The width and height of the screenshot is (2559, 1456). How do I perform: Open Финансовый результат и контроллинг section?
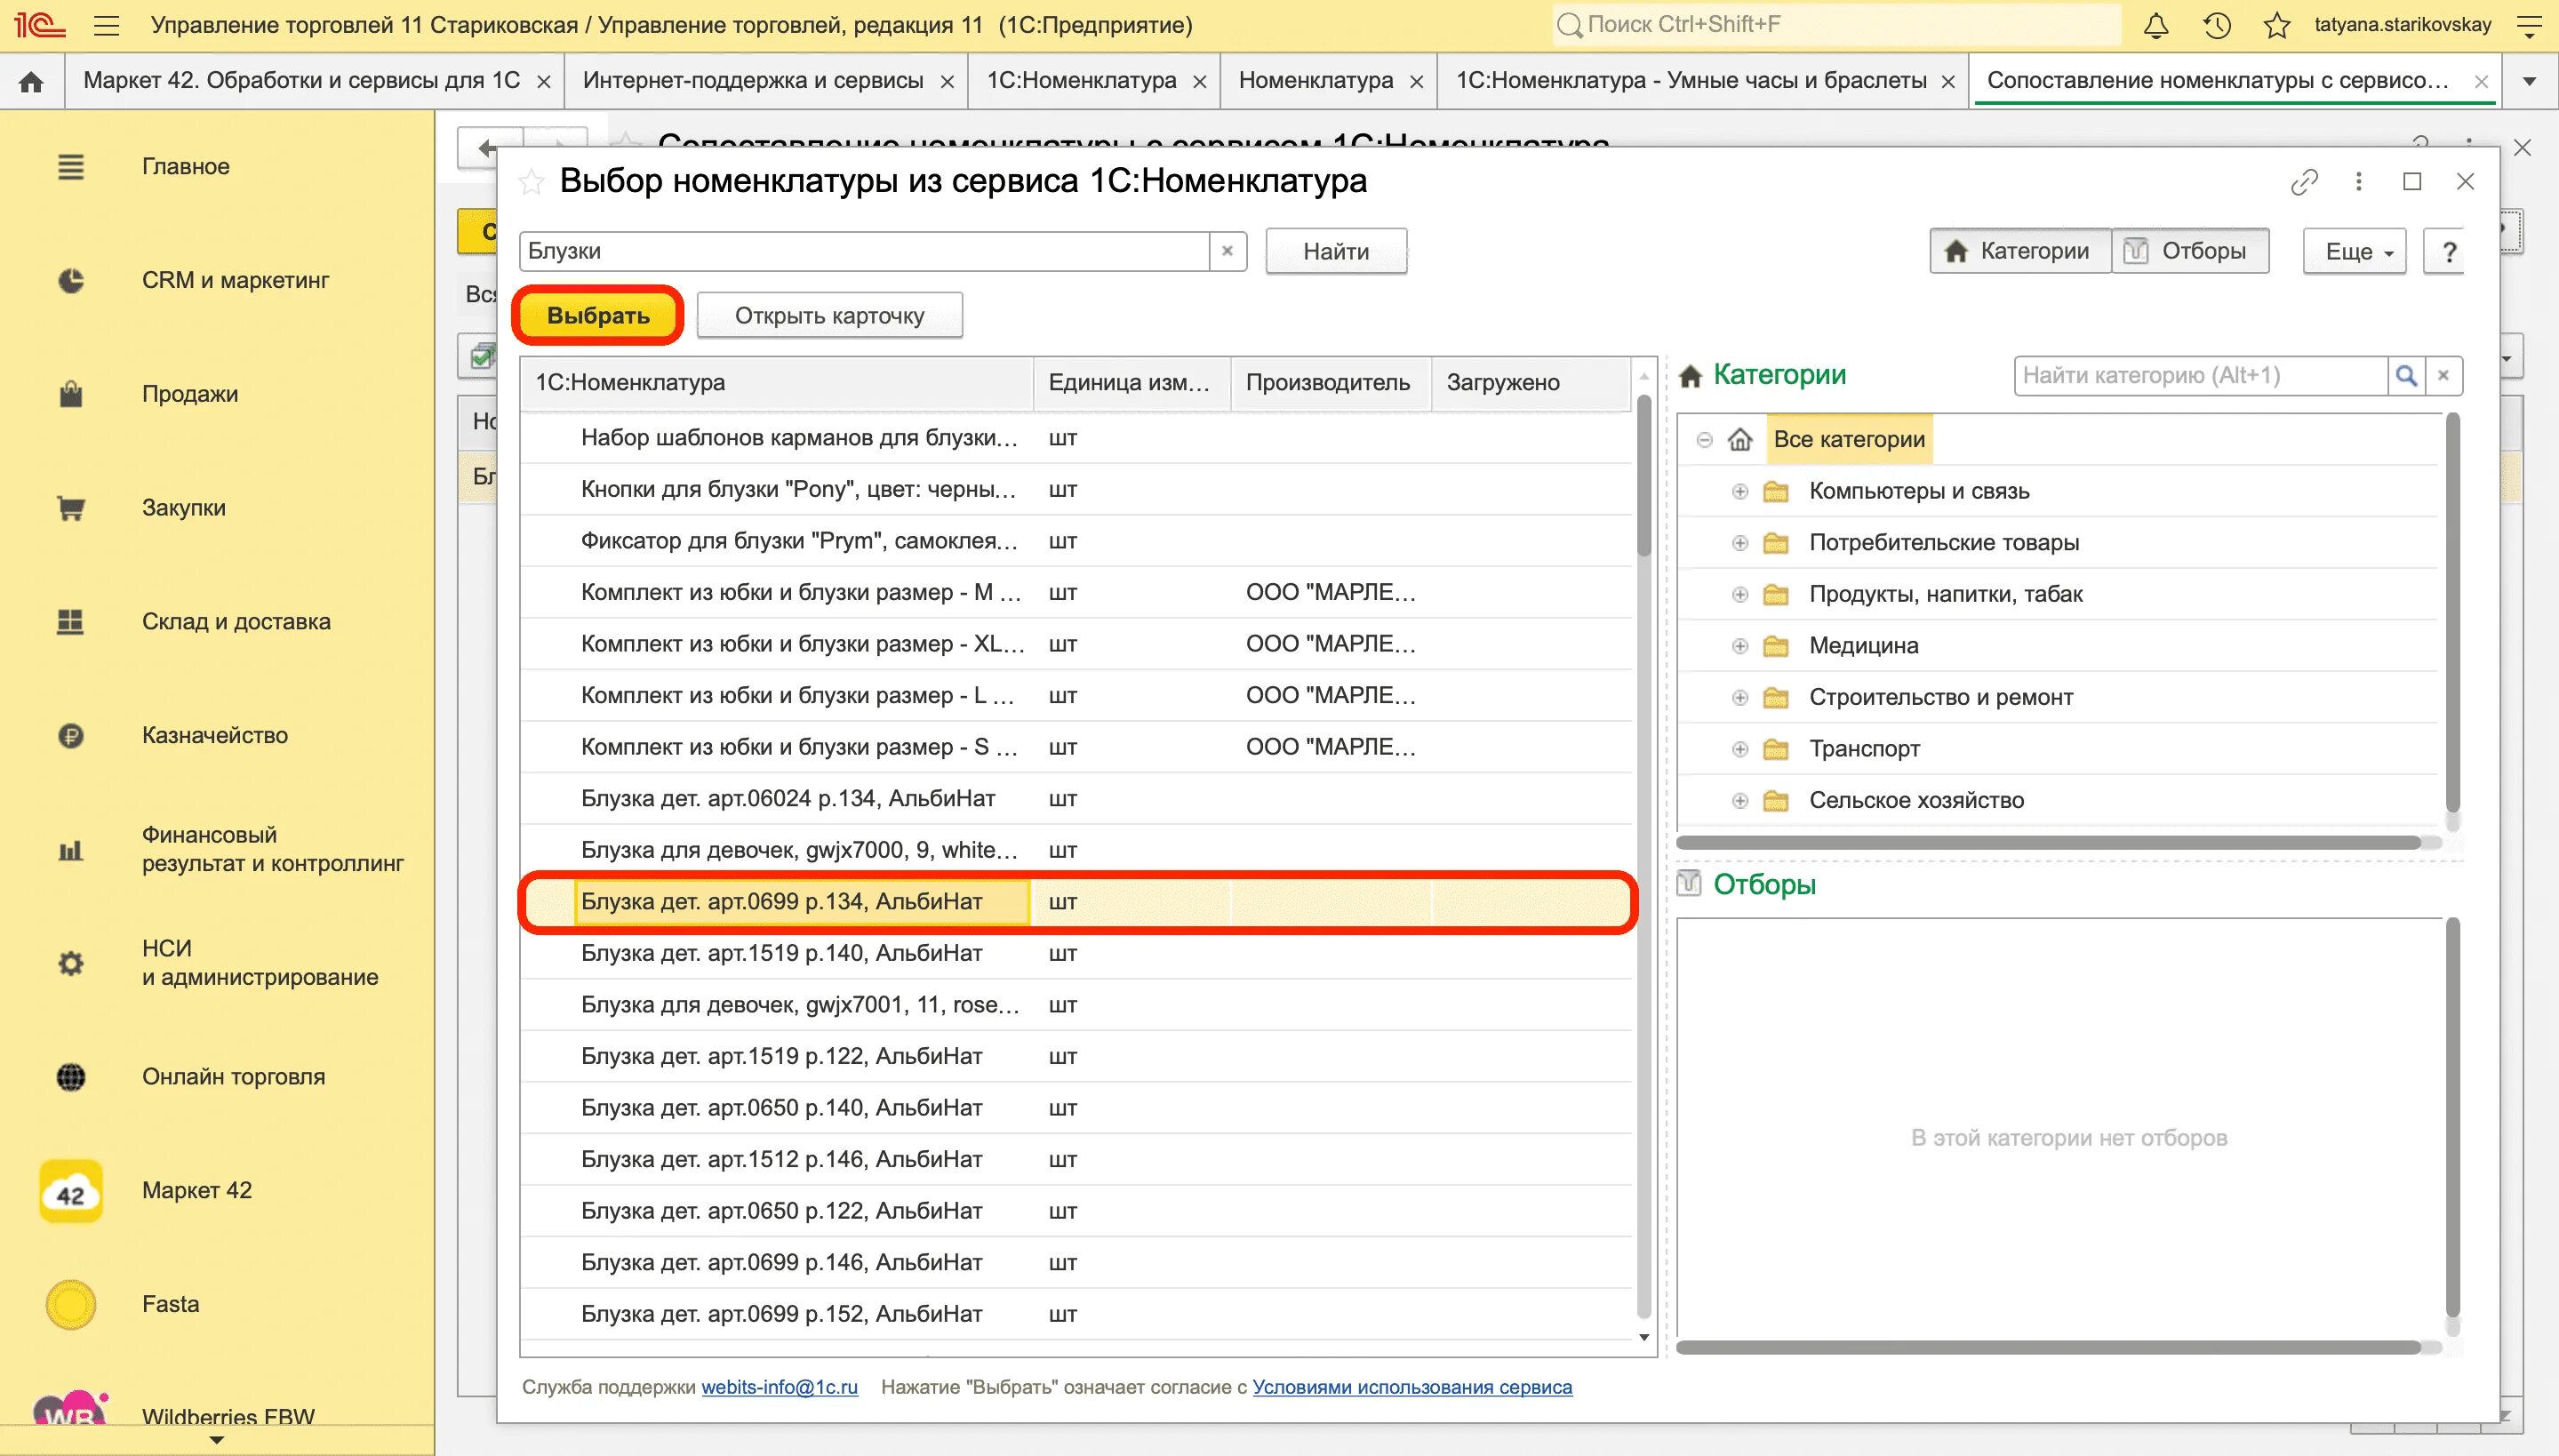[272, 849]
